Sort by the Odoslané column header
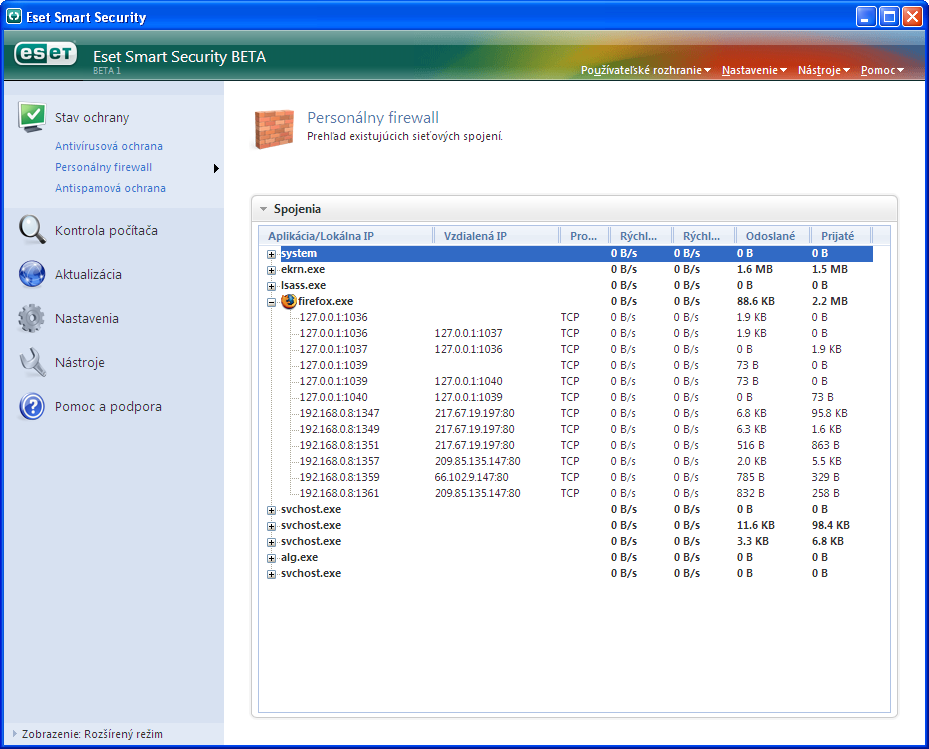 click(771, 236)
